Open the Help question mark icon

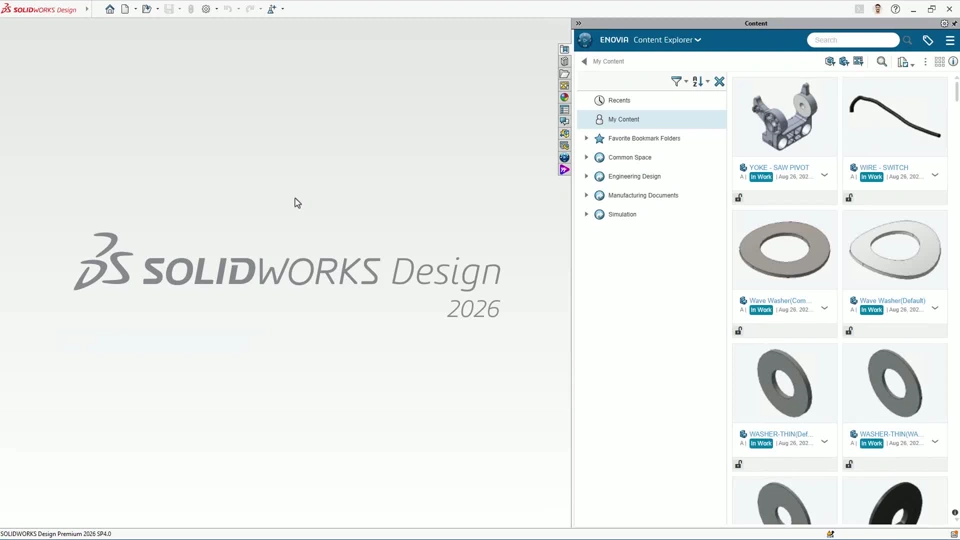pyautogui.click(x=895, y=9)
